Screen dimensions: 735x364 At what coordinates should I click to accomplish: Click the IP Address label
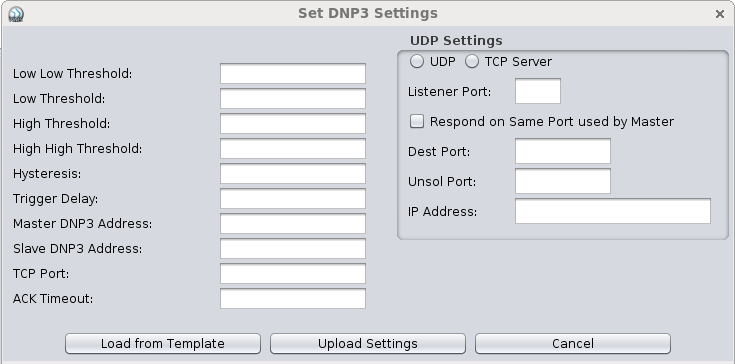(442, 212)
